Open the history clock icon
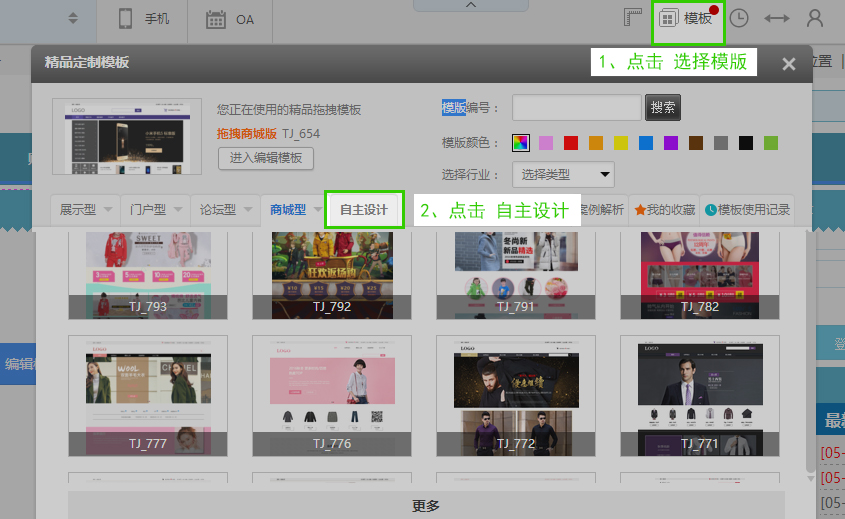This screenshot has width=845, height=519. [x=738, y=19]
